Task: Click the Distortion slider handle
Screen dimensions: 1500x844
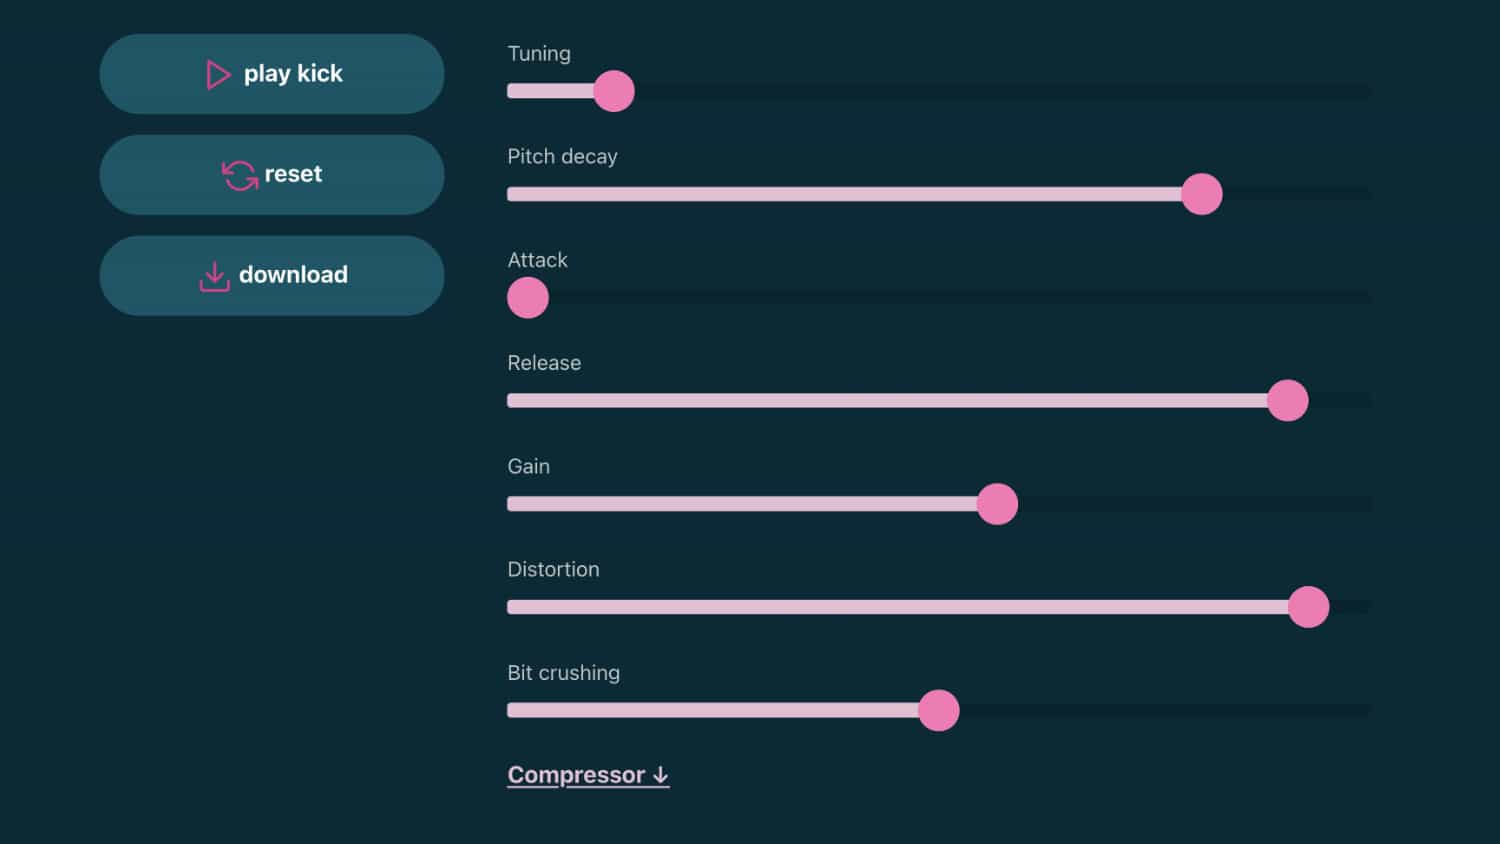Action: 1308,607
